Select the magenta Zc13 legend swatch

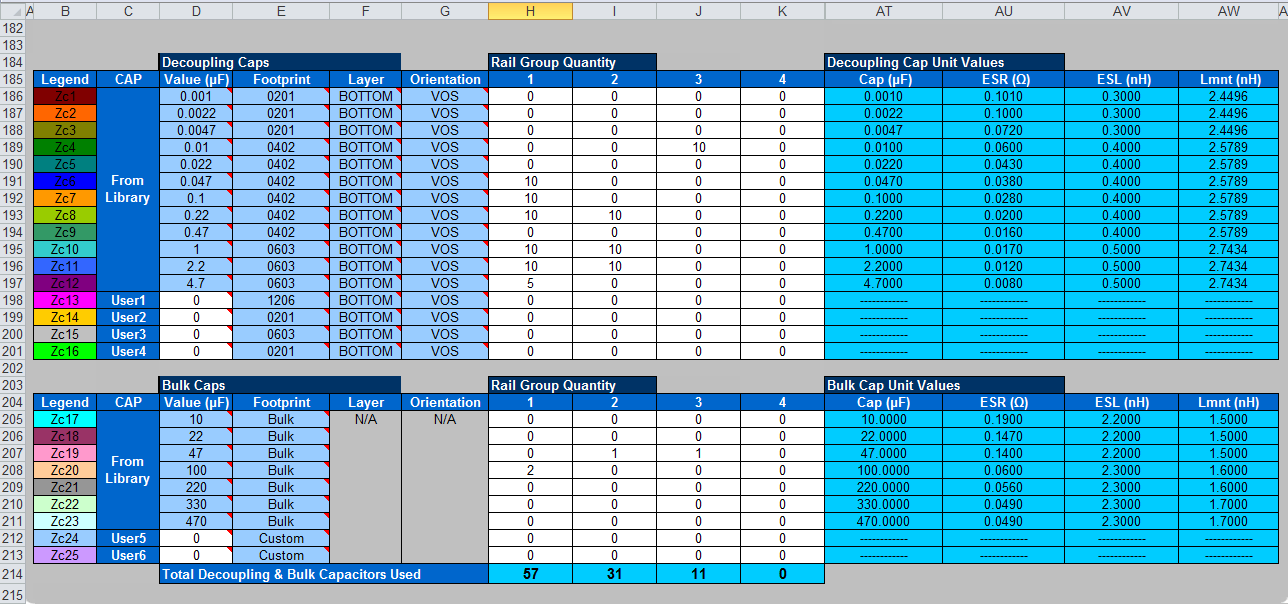65,300
